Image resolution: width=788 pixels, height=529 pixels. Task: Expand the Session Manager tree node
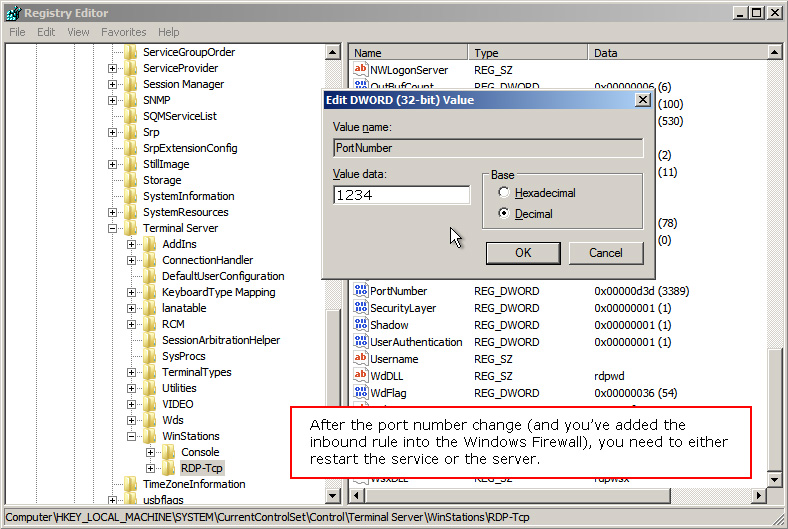[x=113, y=84]
